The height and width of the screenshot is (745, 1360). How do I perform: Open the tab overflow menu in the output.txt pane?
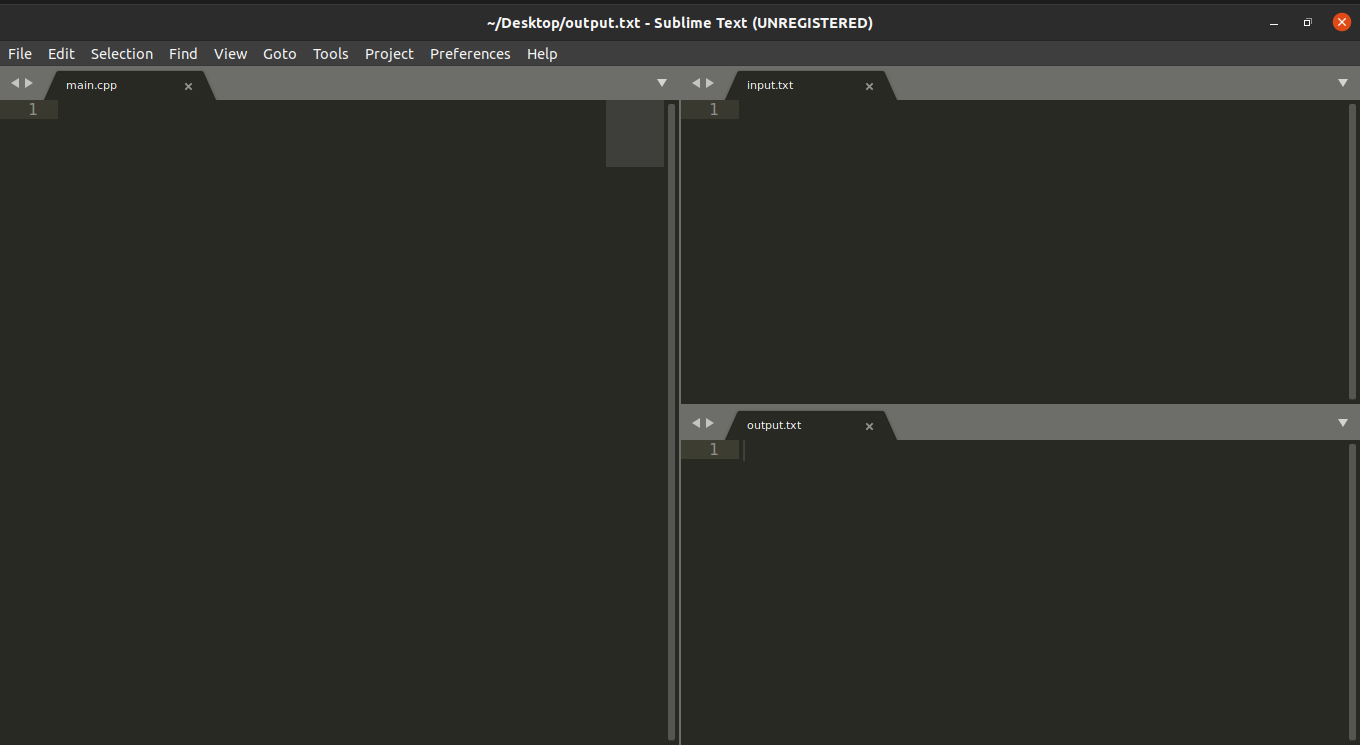(1342, 423)
